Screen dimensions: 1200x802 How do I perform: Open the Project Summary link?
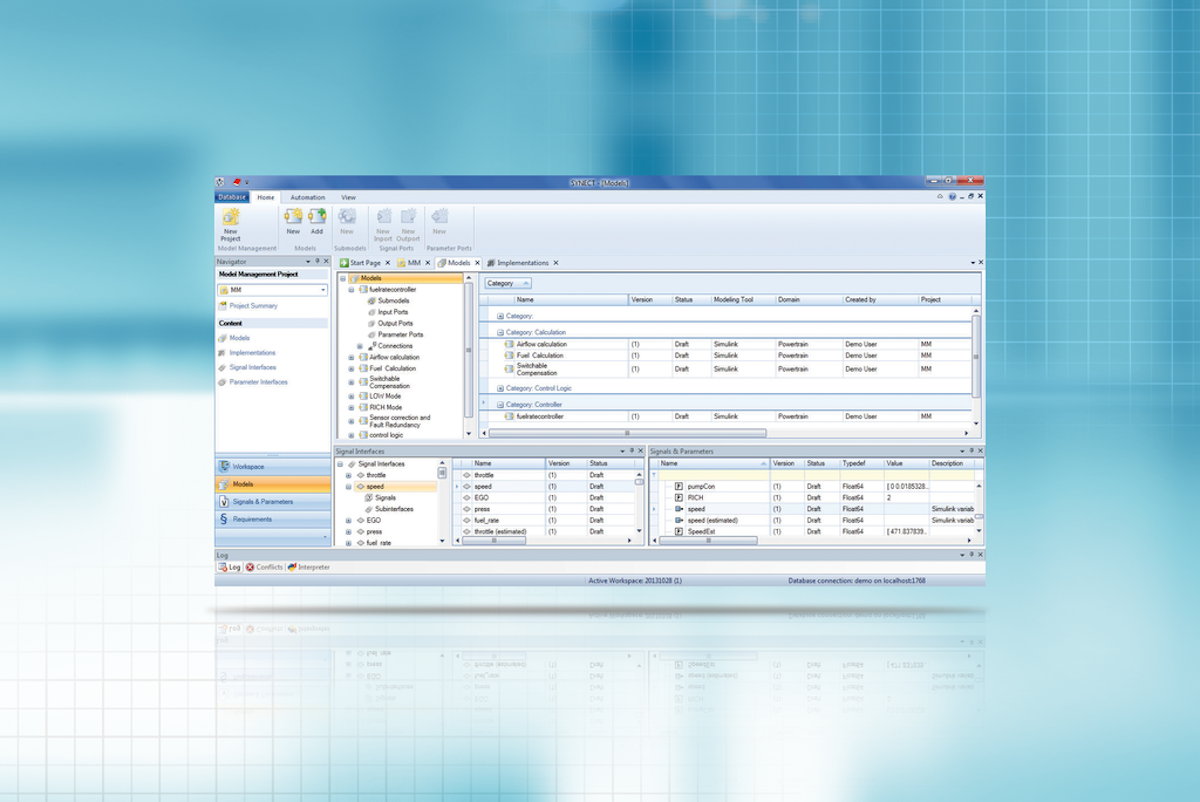pyautogui.click(x=254, y=306)
